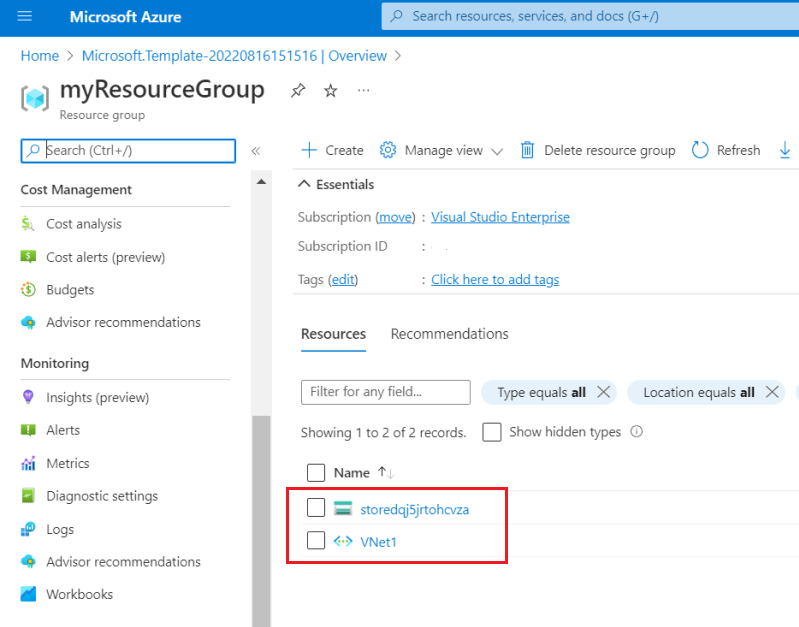
Task: Switch to the Recommendations tab
Action: 449,334
